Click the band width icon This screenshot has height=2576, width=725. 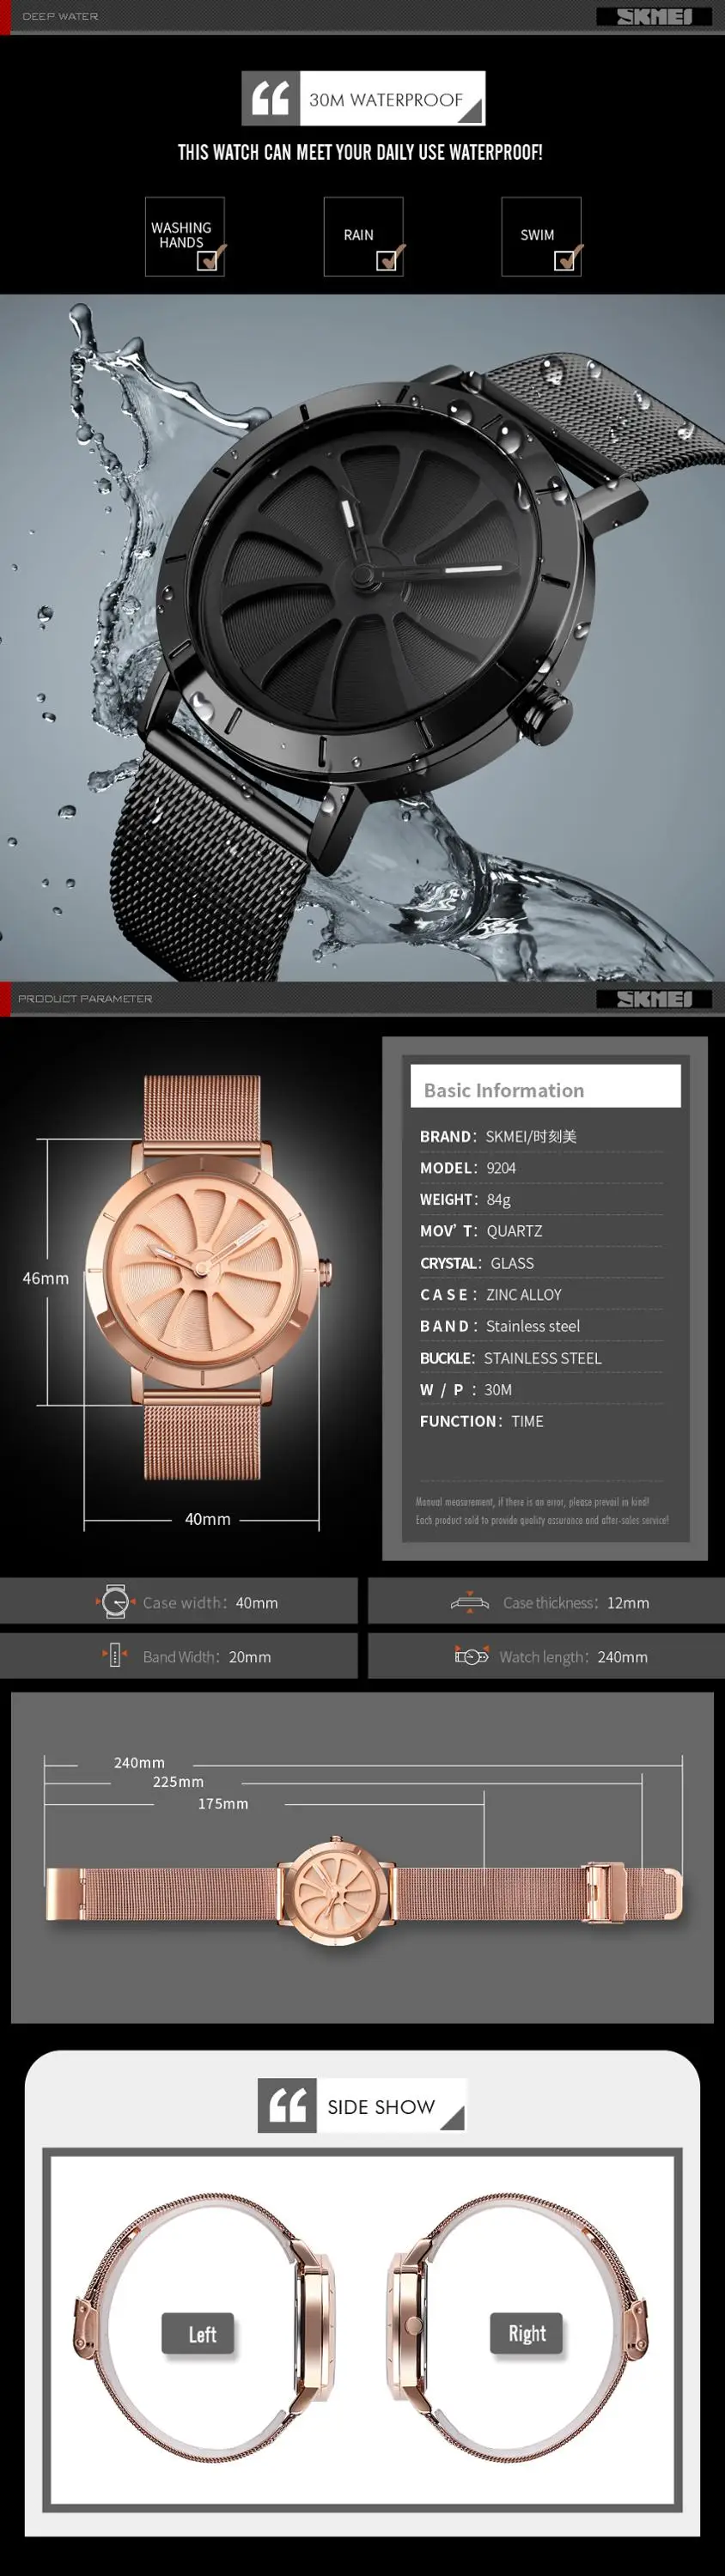114,1655
